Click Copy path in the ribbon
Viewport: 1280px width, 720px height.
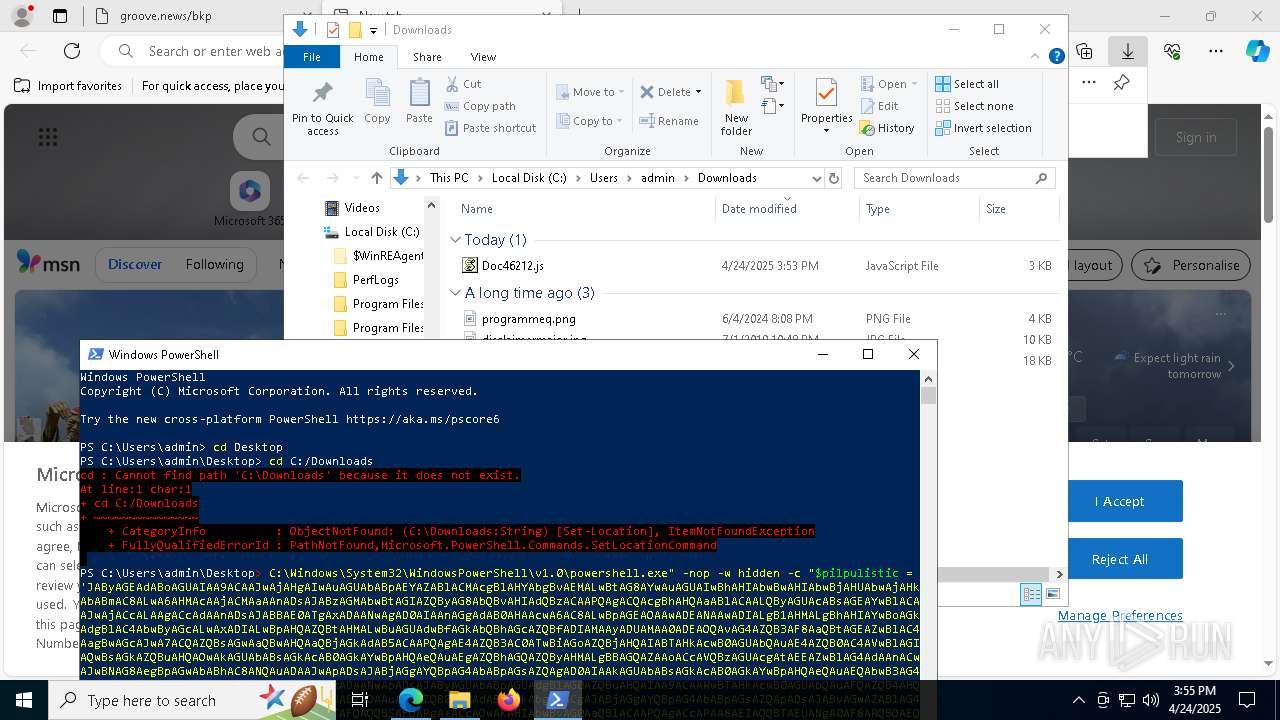[480, 106]
